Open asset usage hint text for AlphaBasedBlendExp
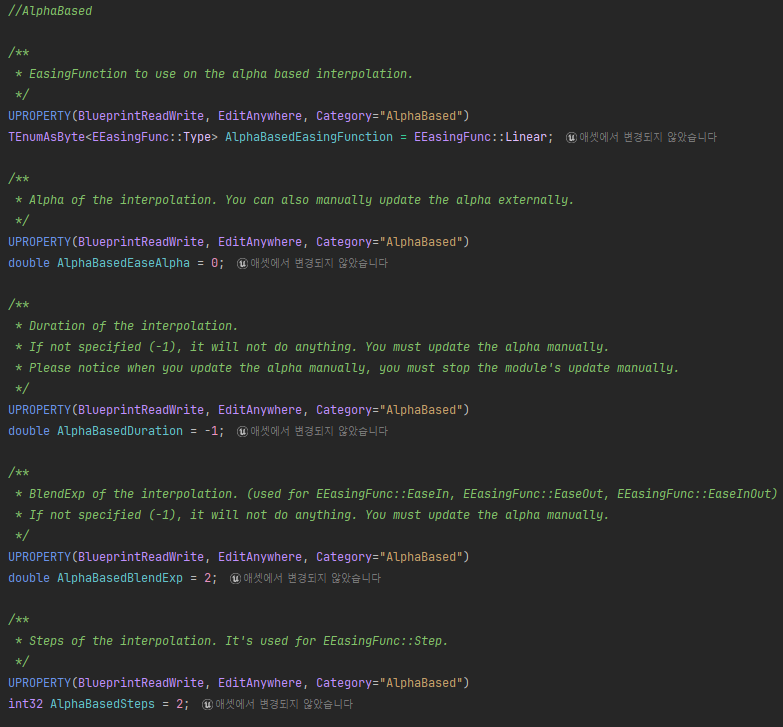Viewport: 783px width, 727px height. pos(312,578)
